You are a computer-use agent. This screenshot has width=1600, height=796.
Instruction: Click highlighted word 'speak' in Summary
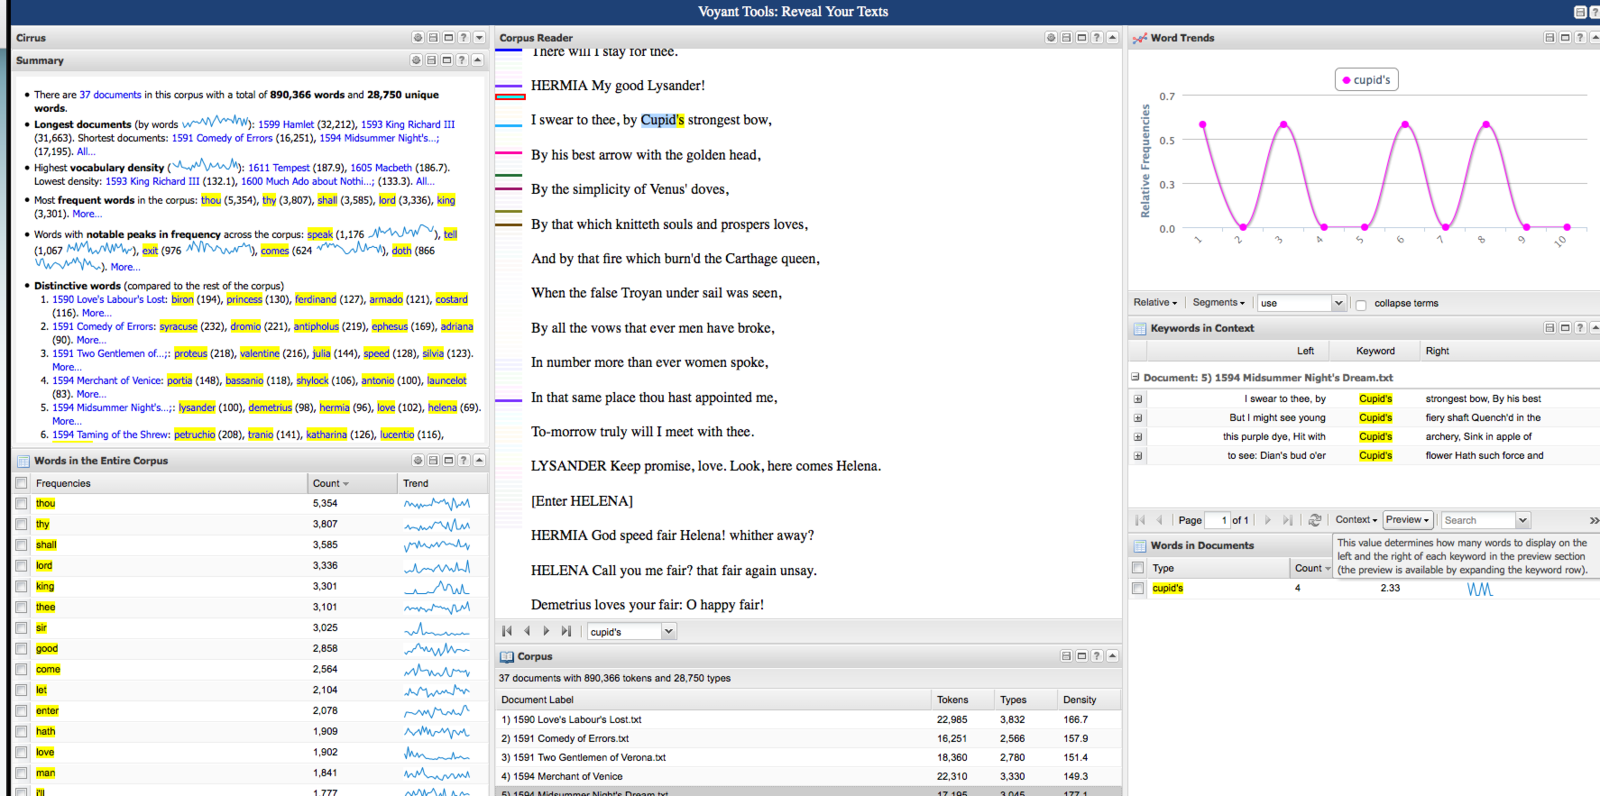[320, 235]
